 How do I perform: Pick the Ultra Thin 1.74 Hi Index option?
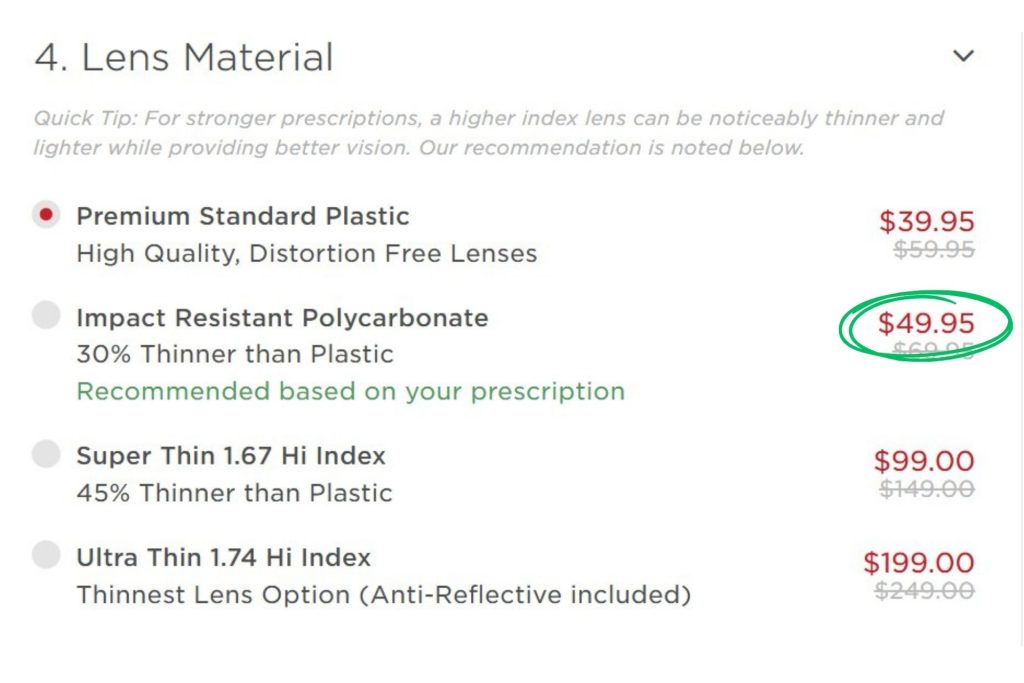[46, 556]
